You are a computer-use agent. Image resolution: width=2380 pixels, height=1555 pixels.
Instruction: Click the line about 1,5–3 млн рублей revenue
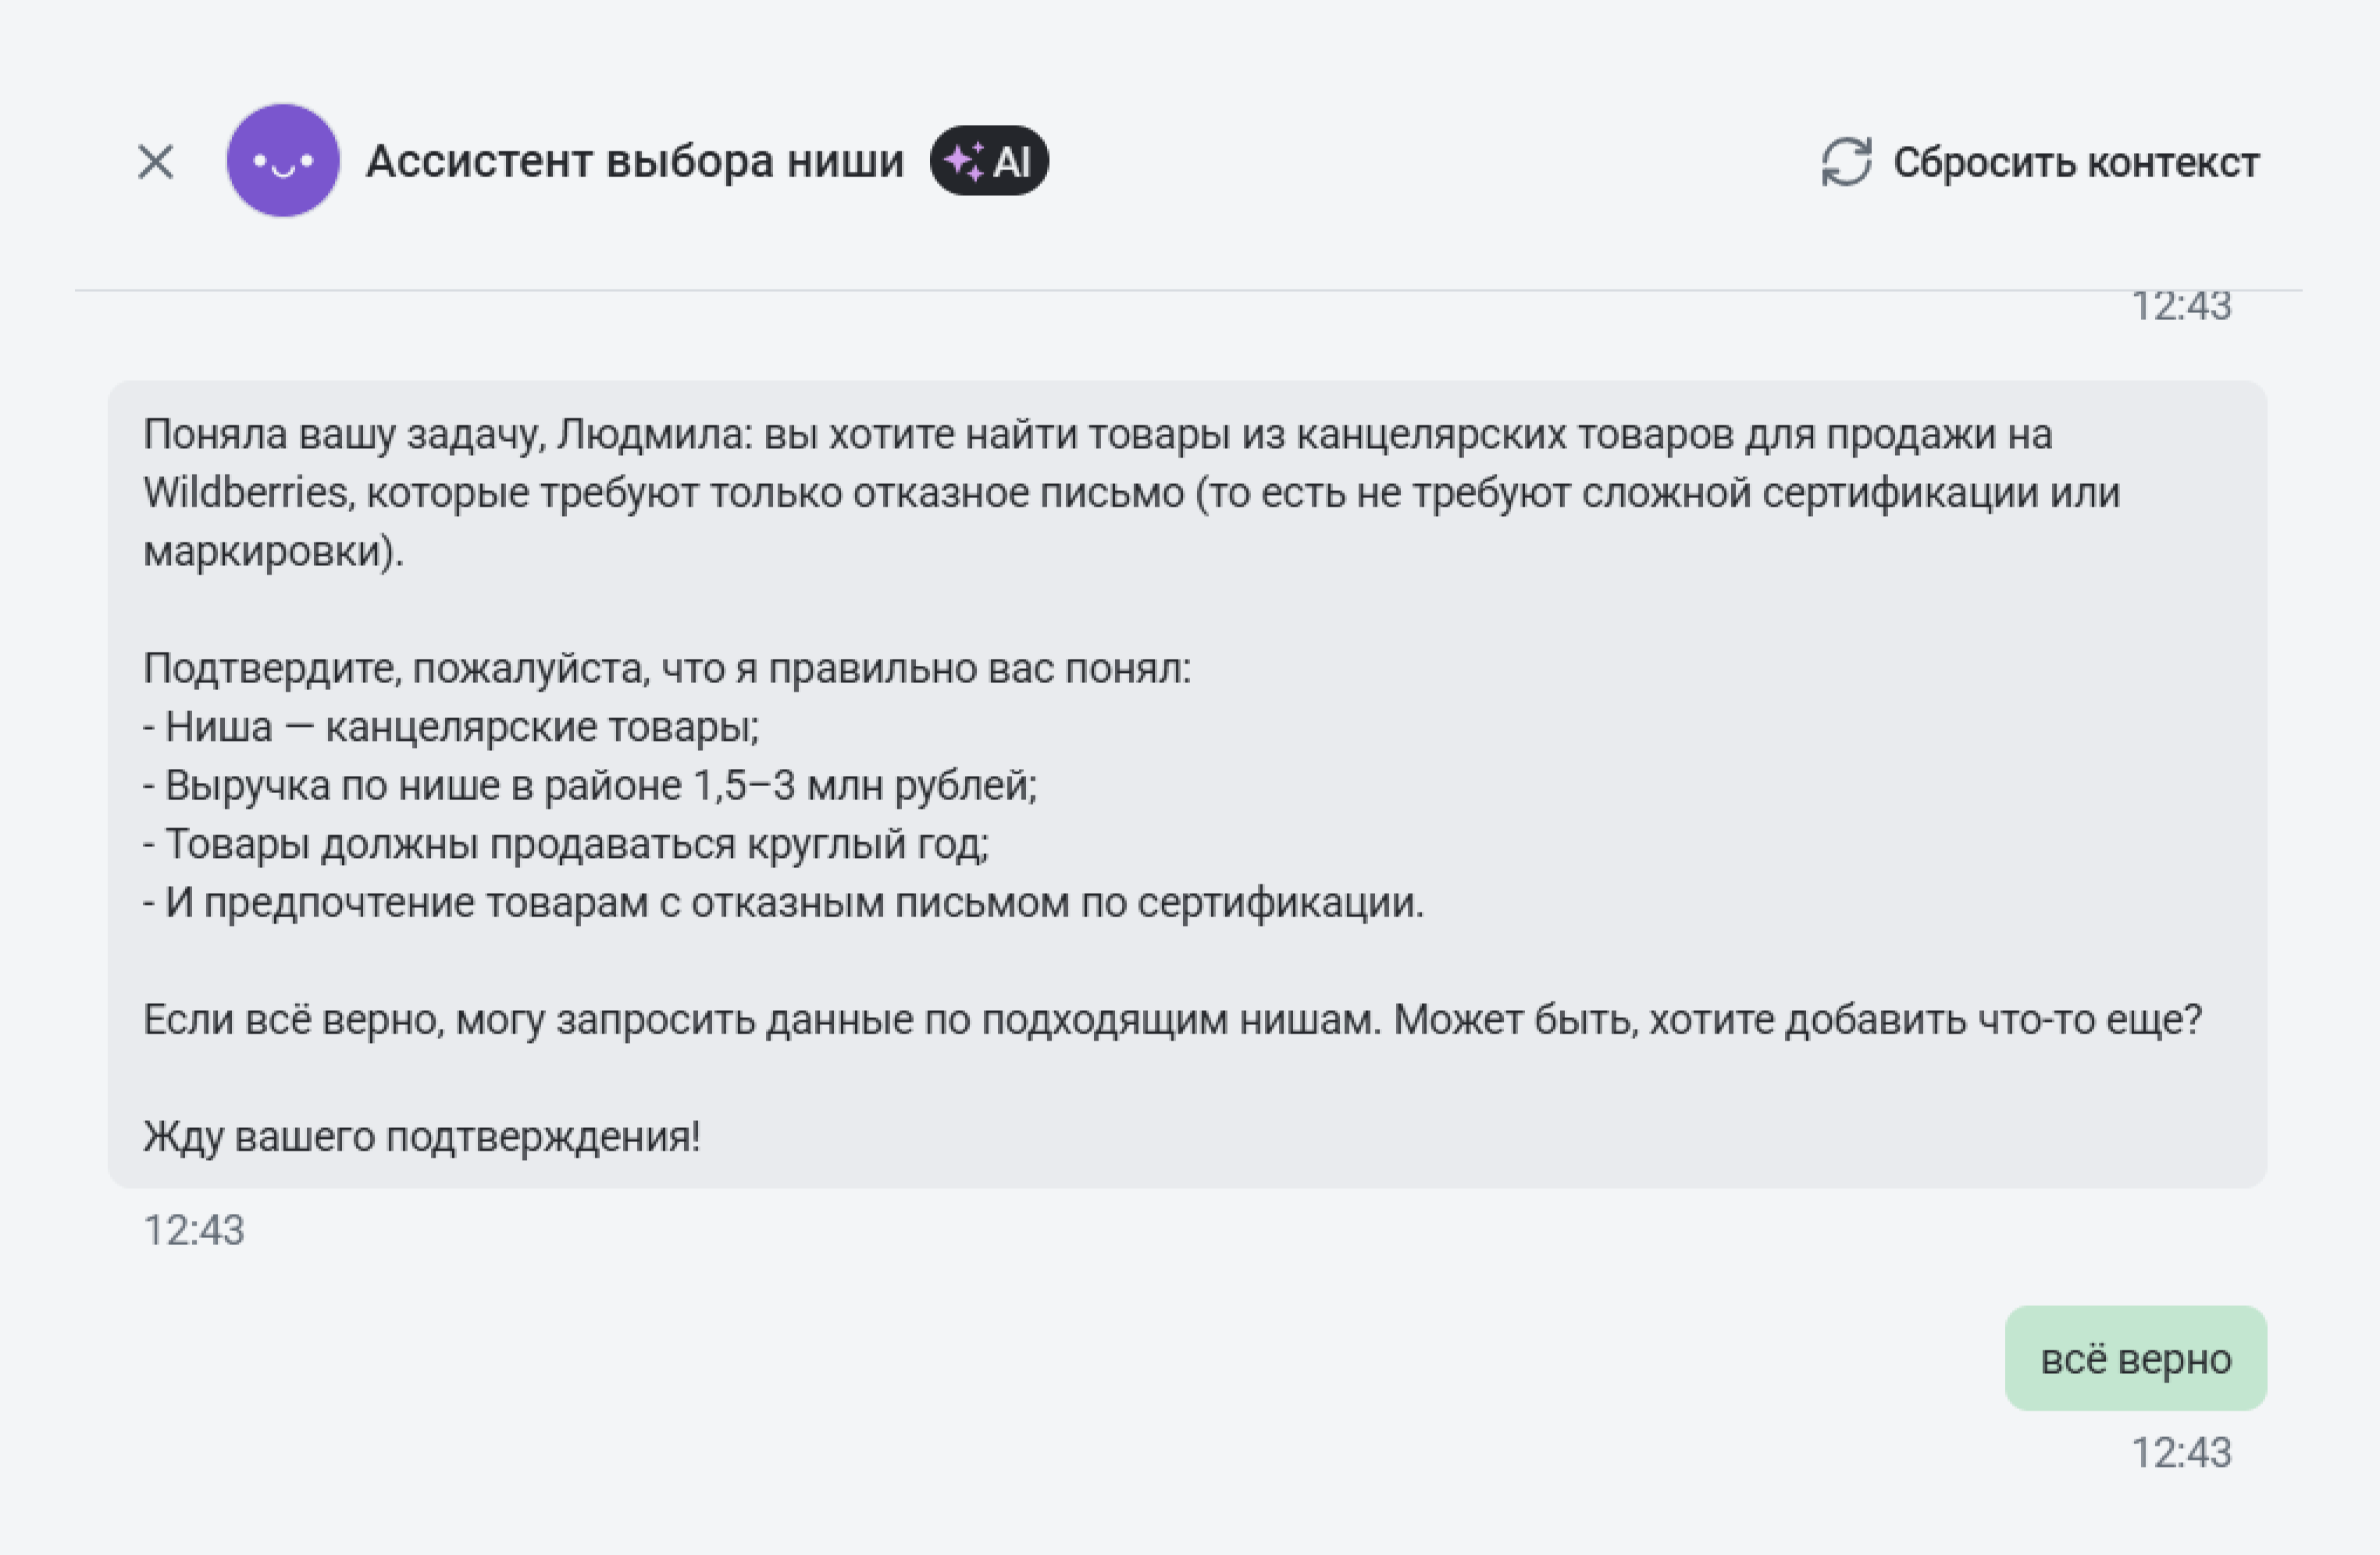tap(590, 786)
